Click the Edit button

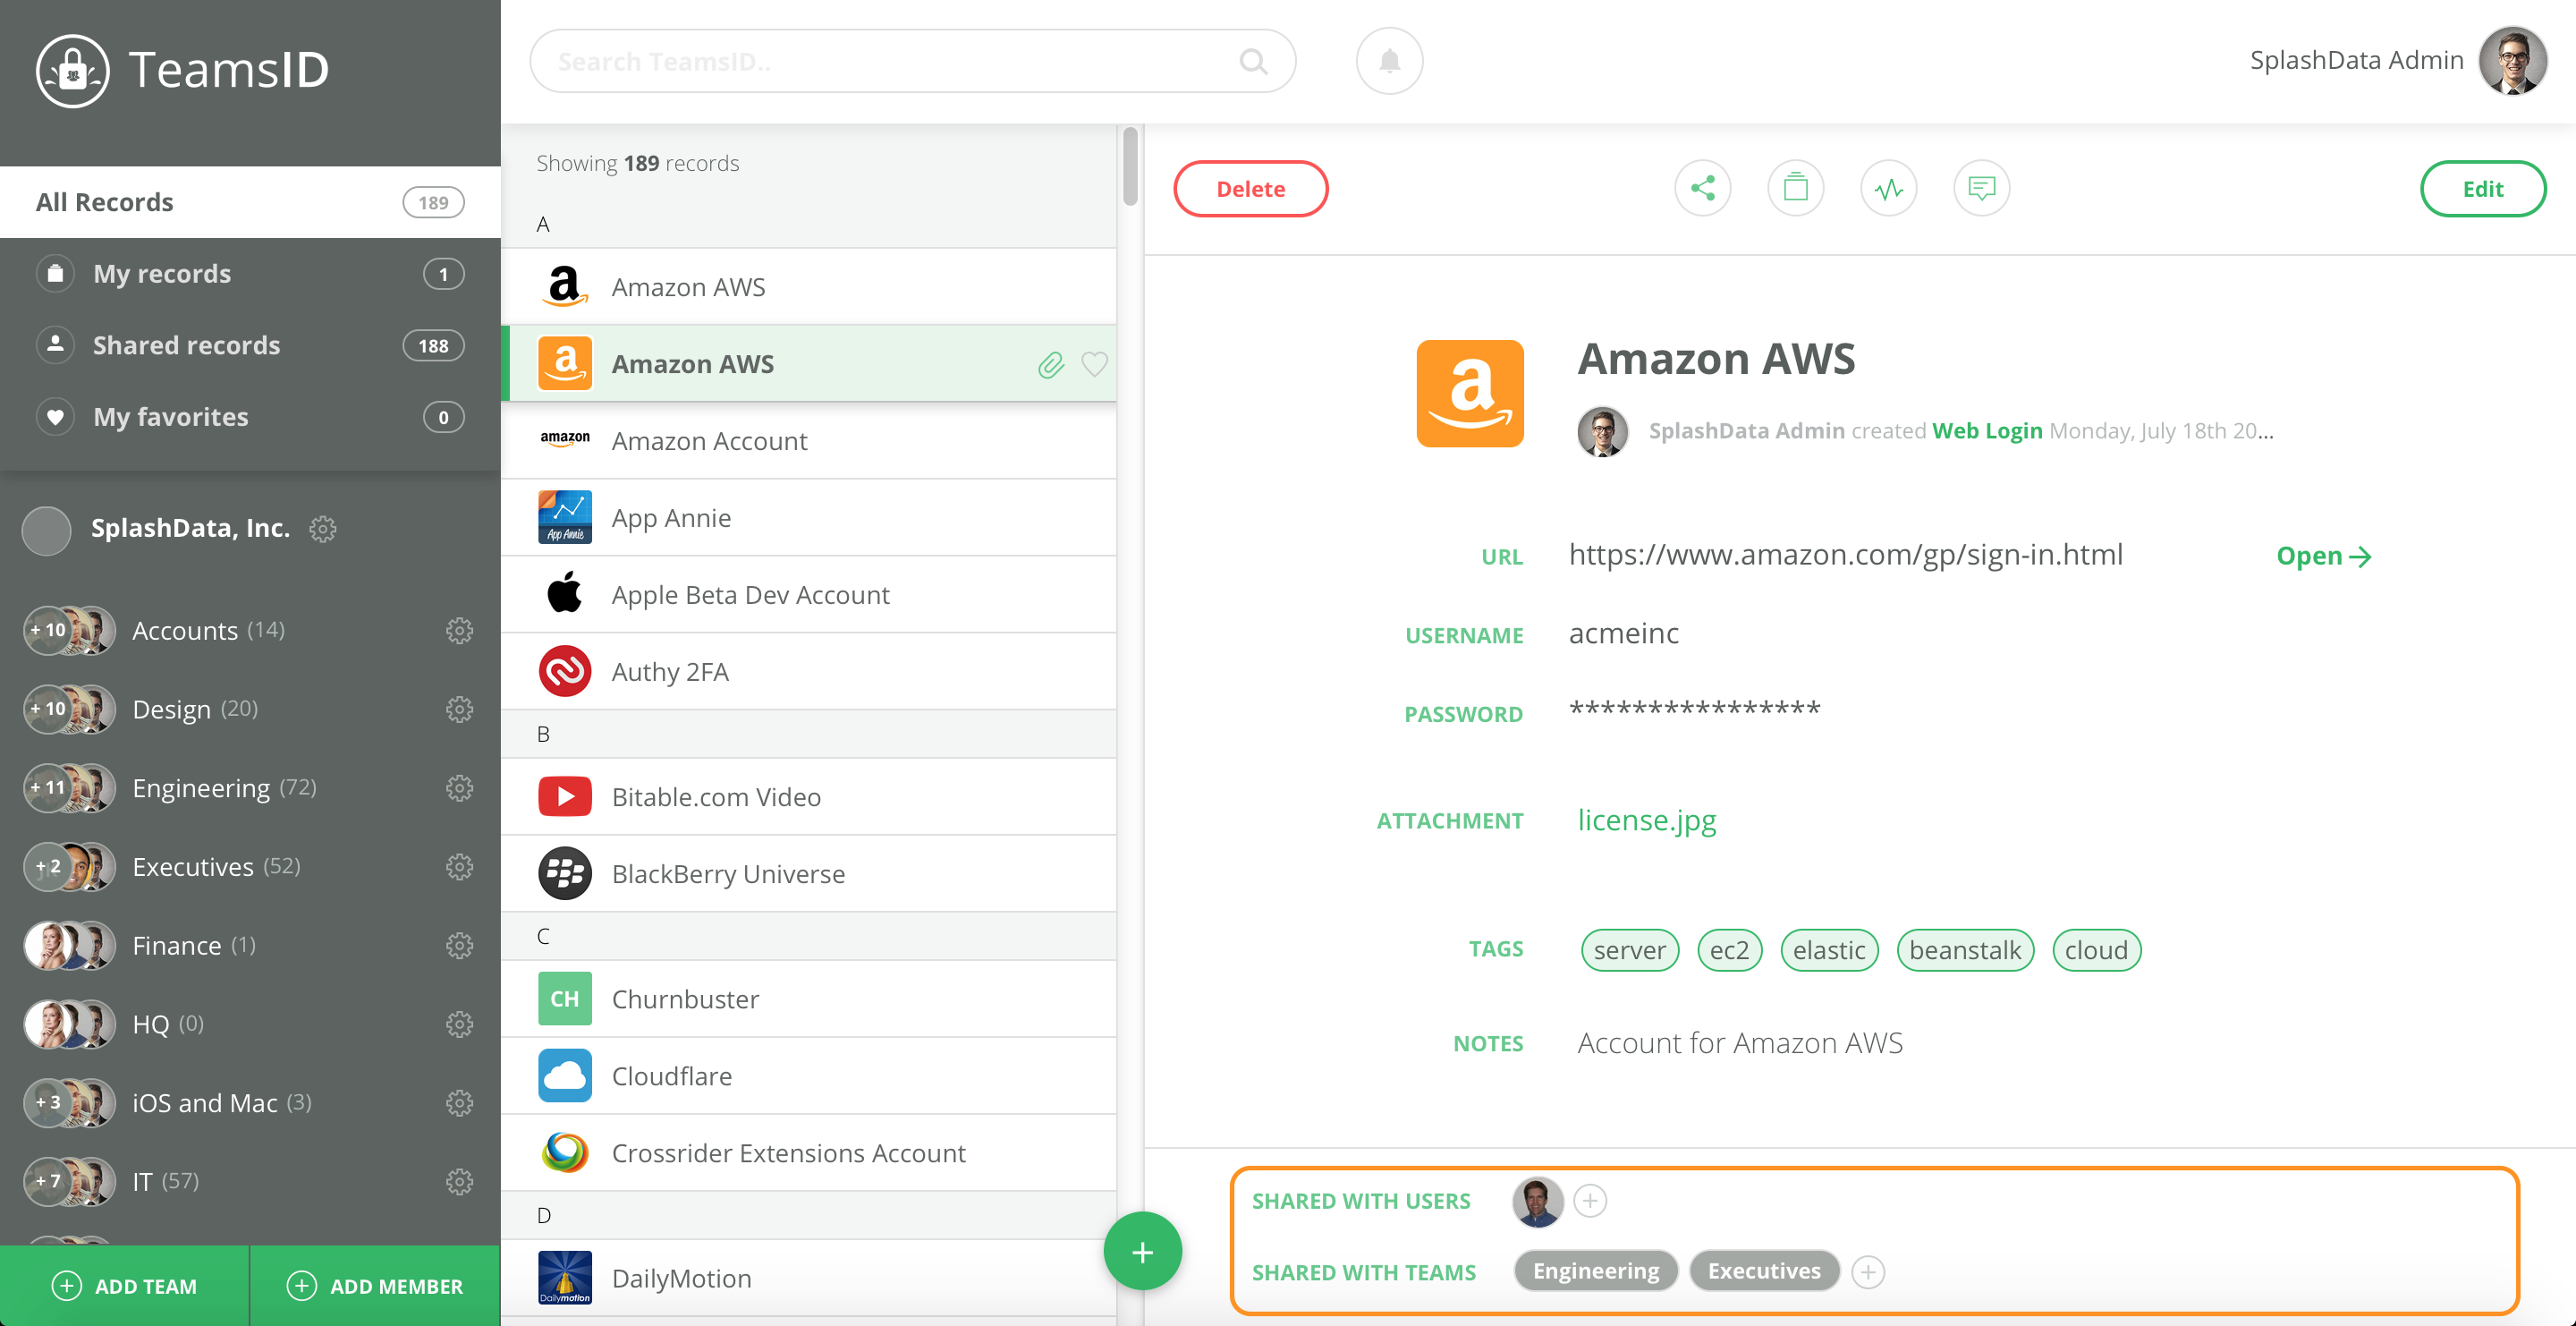[x=2481, y=188]
